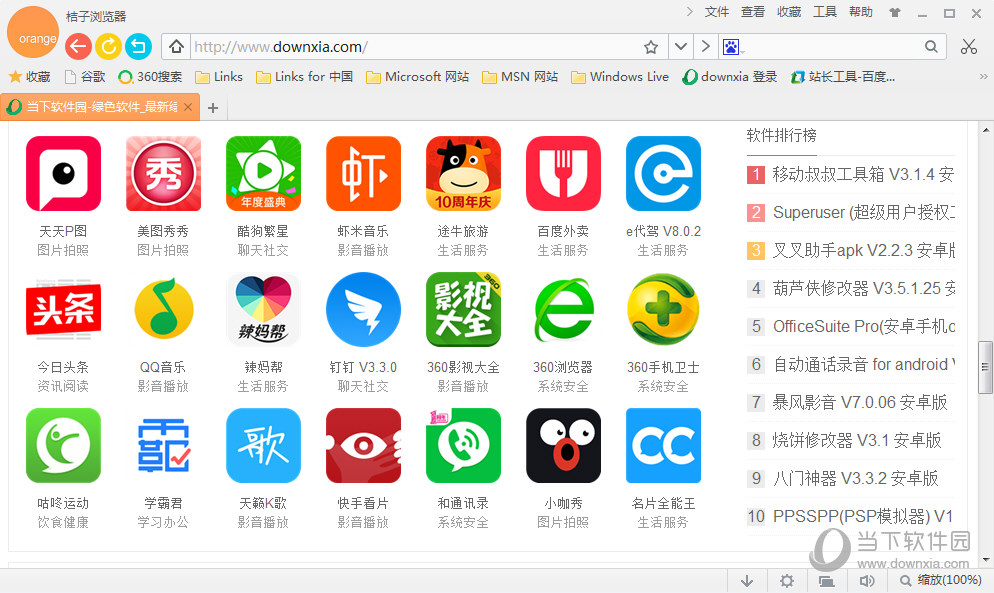Open settings gear in status bar
The height and width of the screenshot is (593, 994).
pos(787,580)
